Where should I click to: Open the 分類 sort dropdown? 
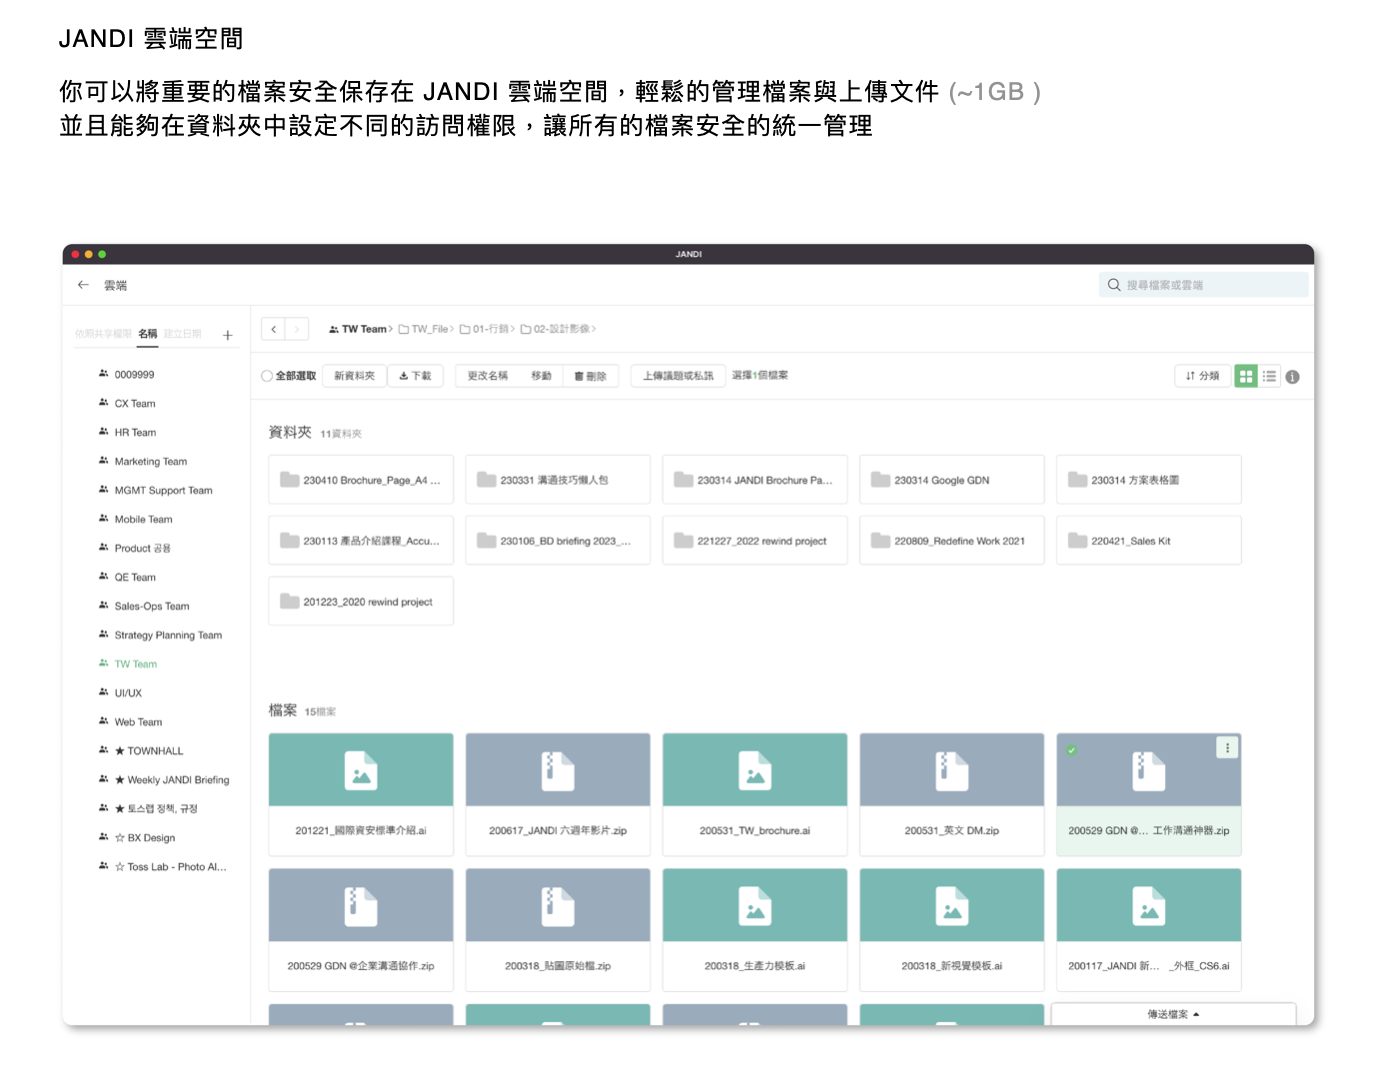click(1202, 376)
